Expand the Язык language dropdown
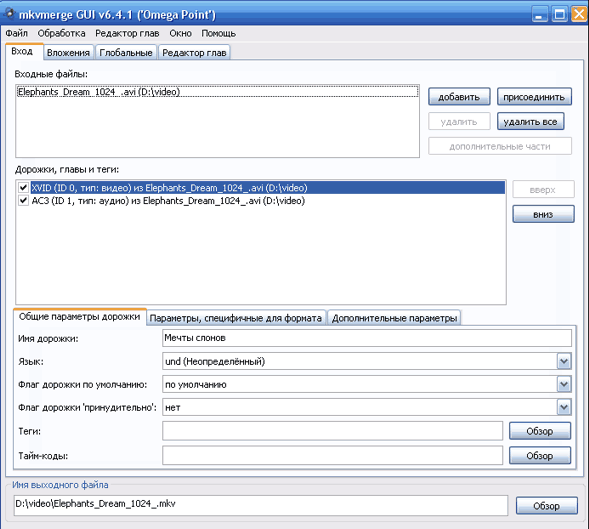Viewport: 589px width, 529px height. point(564,362)
